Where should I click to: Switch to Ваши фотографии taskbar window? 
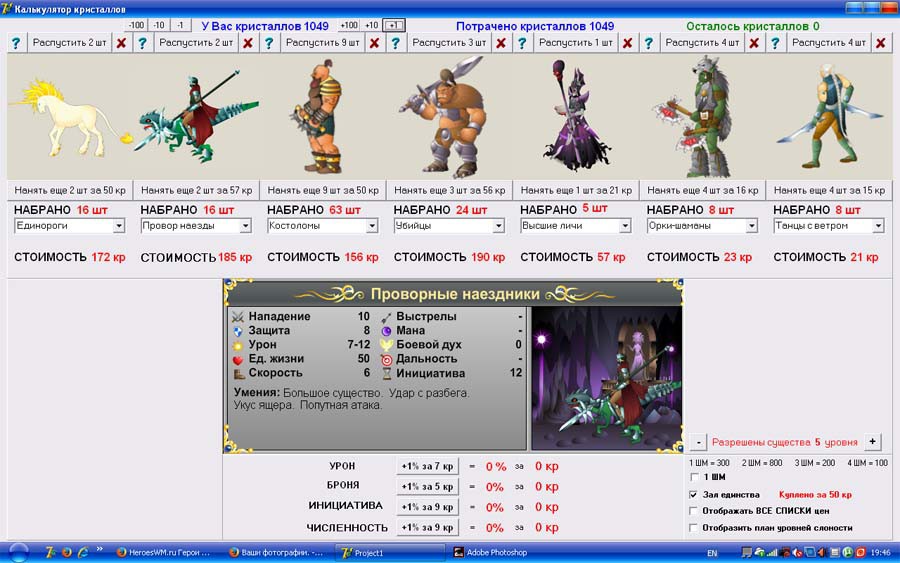pos(277,553)
